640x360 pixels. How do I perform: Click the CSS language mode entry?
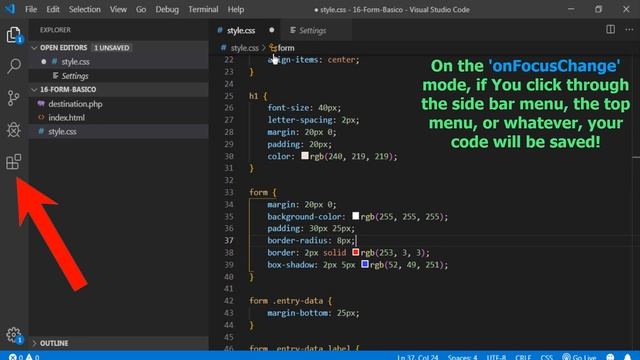click(546, 357)
